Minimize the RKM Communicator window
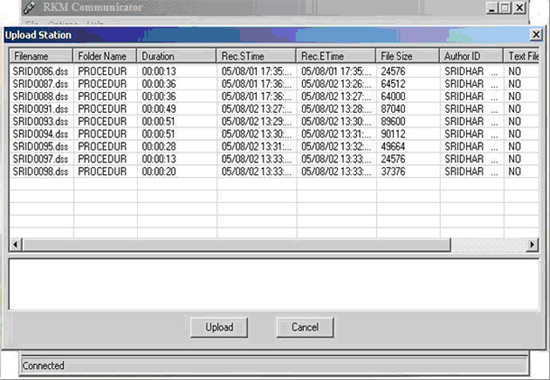This screenshot has width=550, height=380. tap(492, 8)
